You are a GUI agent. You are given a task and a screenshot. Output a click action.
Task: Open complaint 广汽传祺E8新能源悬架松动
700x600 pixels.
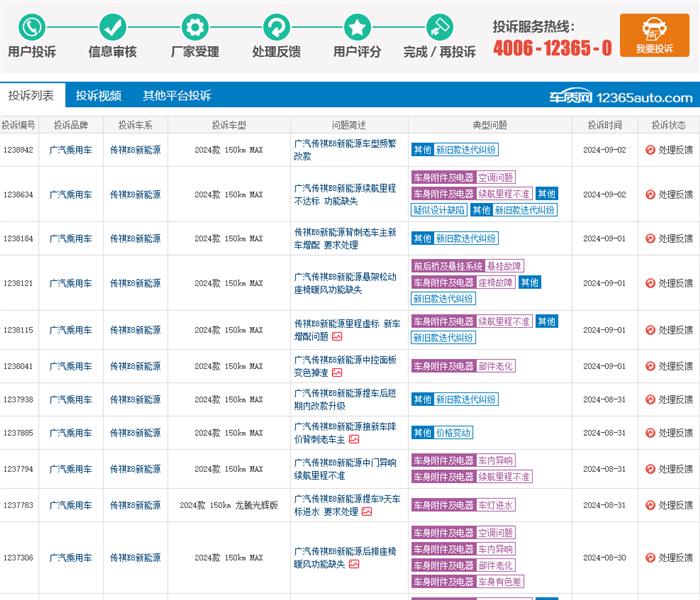[x=345, y=283]
